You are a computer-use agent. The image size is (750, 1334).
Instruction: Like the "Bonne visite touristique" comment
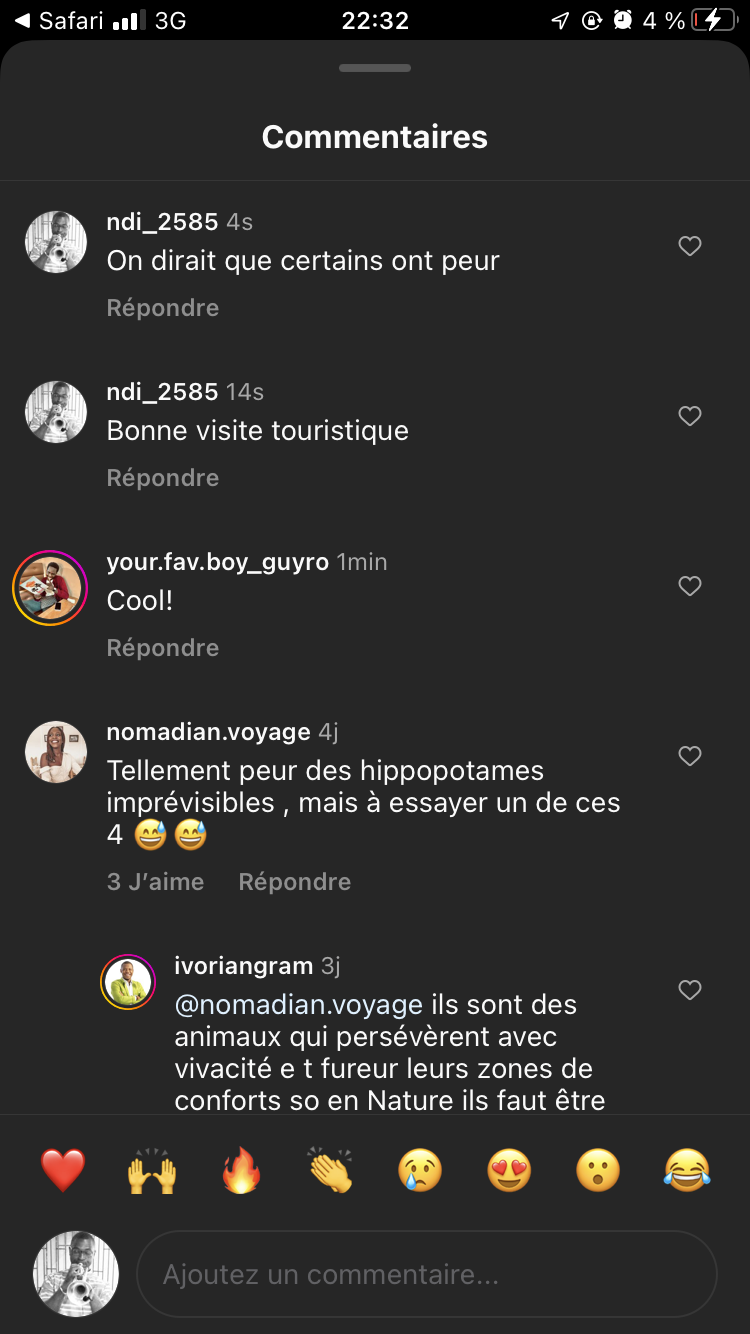[690, 416]
